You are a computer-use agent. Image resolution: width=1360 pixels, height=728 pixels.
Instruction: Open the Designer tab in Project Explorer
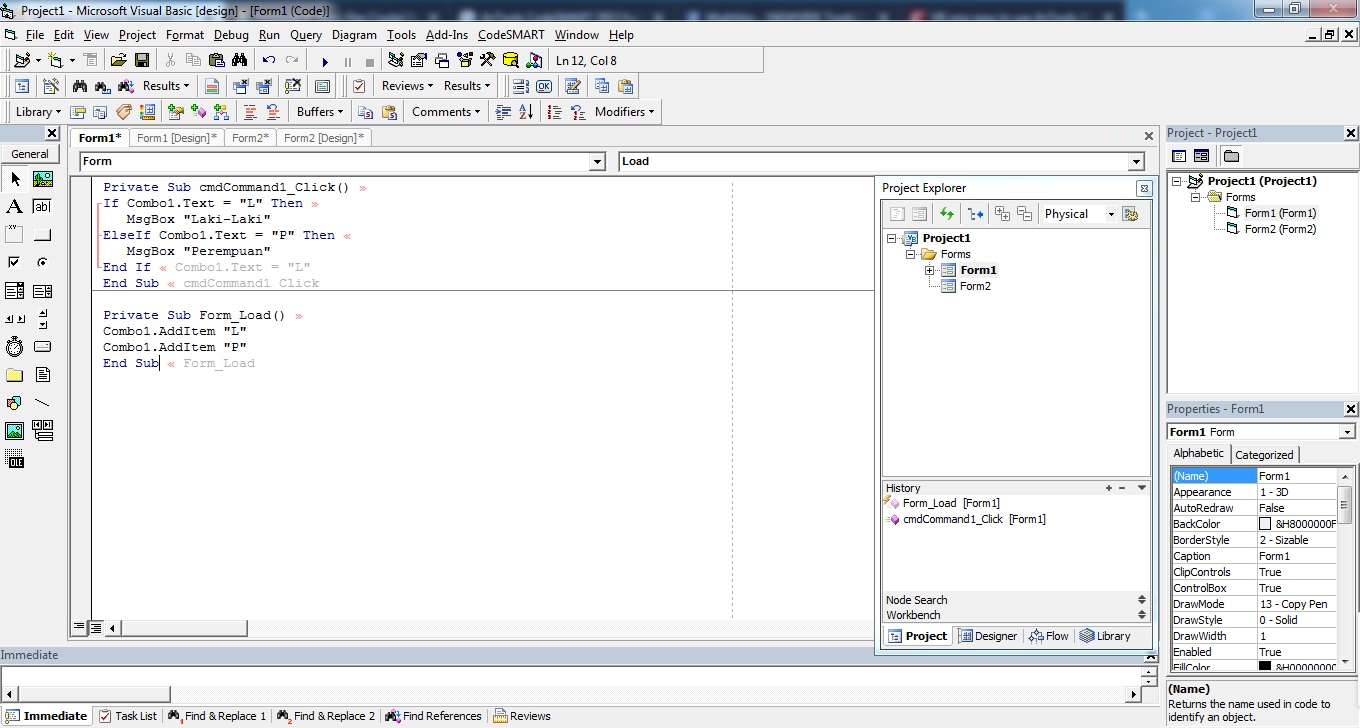(987, 636)
